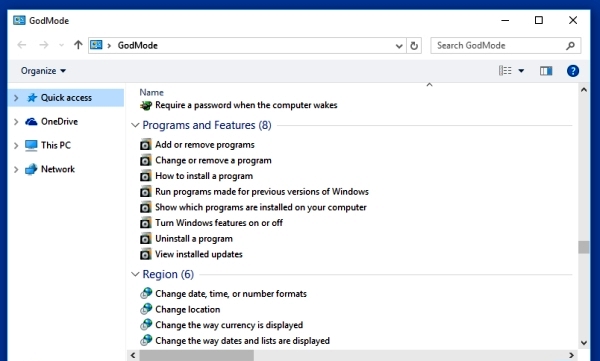
Task: Click the vertical scrollbar down arrow
Action: point(584,343)
